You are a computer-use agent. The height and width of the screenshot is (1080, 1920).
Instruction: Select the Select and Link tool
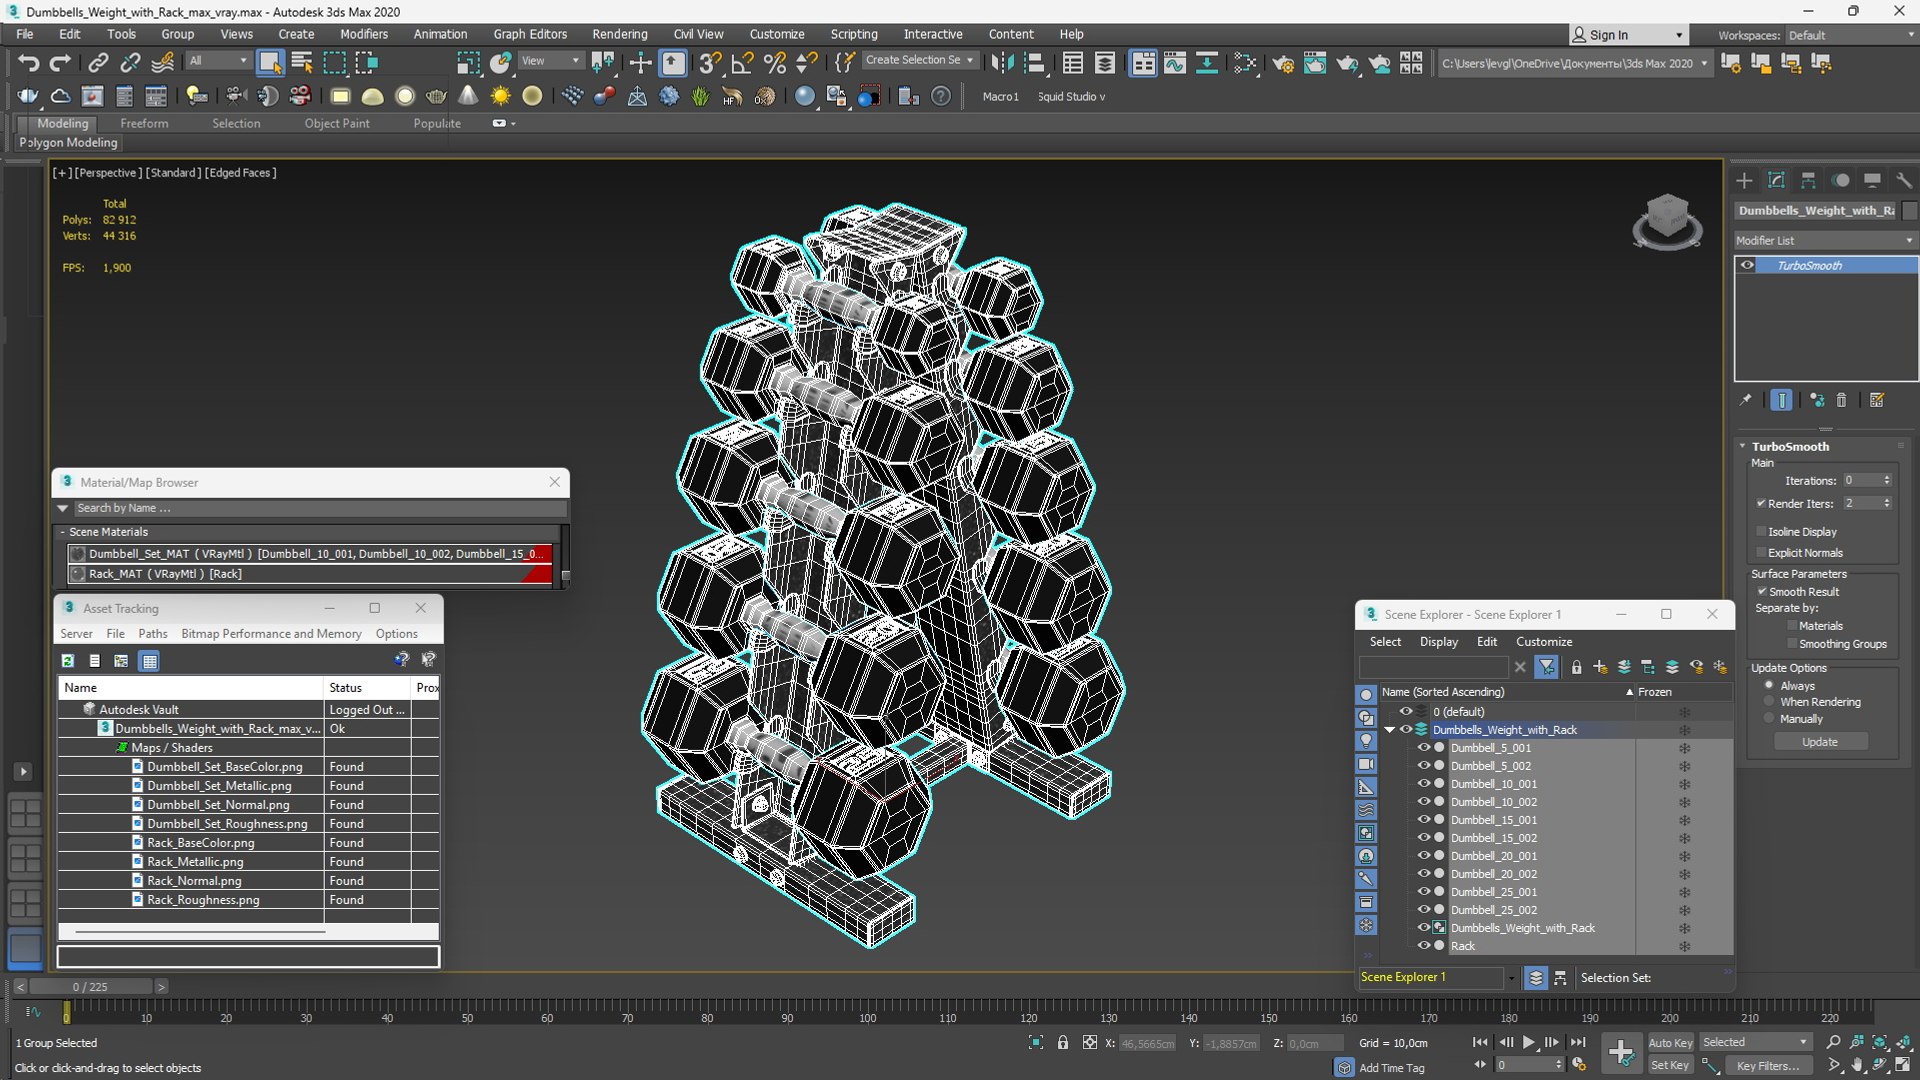click(98, 63)
